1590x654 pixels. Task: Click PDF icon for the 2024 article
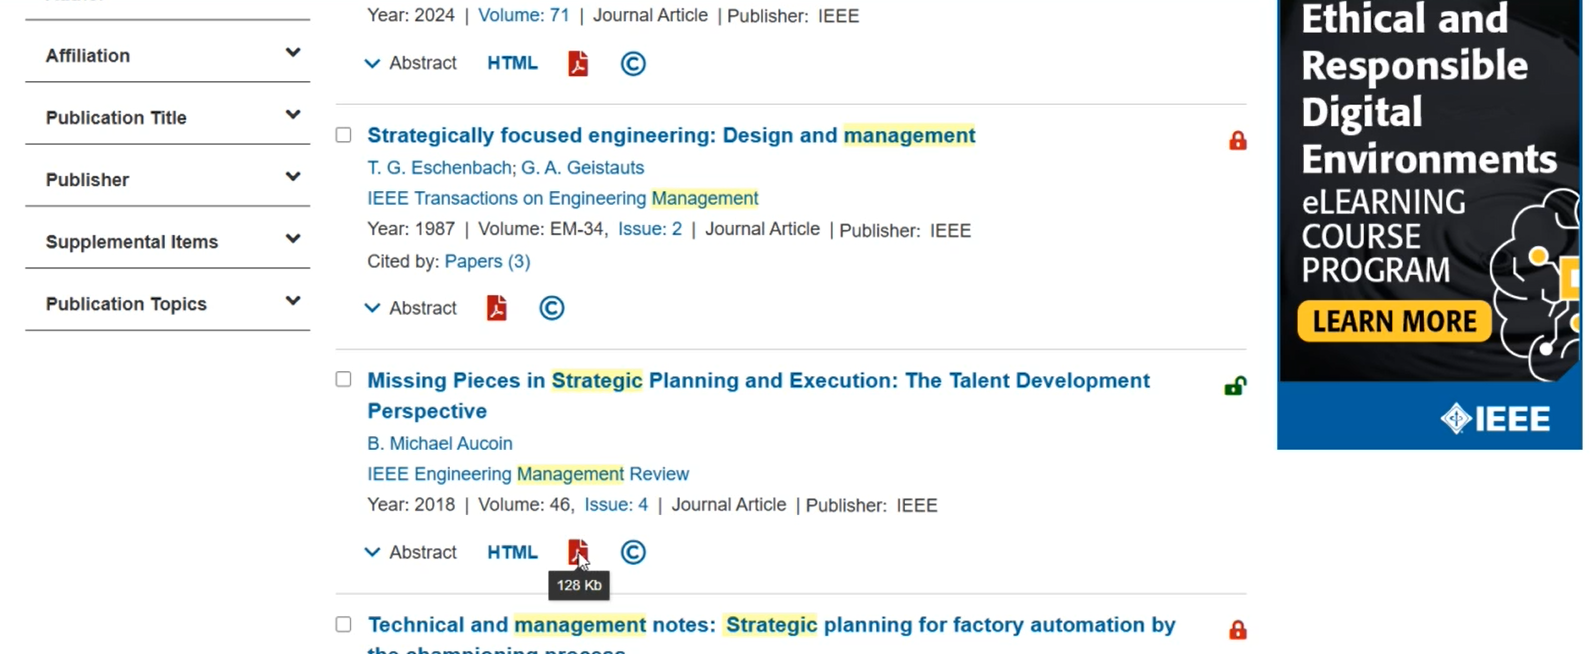pyautogui.click(x=578, y=64)
